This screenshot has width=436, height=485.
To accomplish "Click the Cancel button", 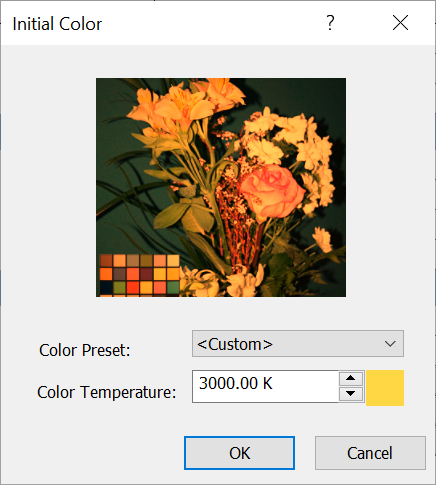I will click(370, 453).
